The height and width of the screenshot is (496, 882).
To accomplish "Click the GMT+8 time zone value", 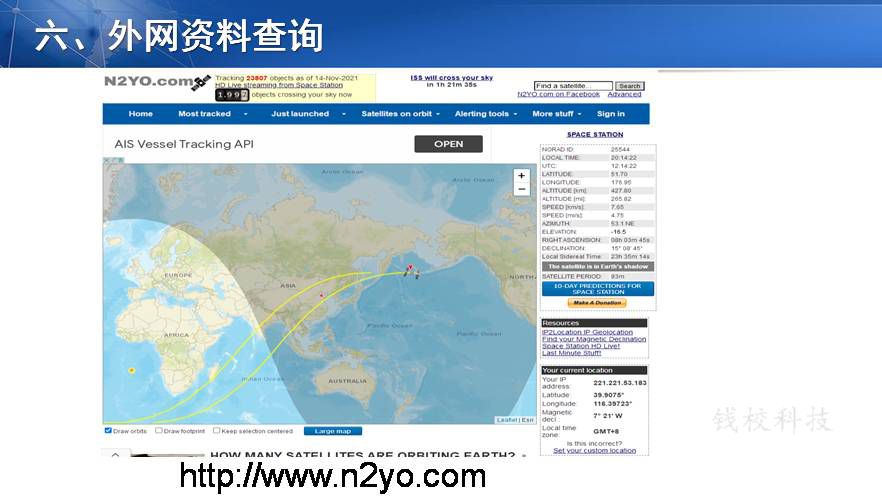I will [x=606, y=431].
